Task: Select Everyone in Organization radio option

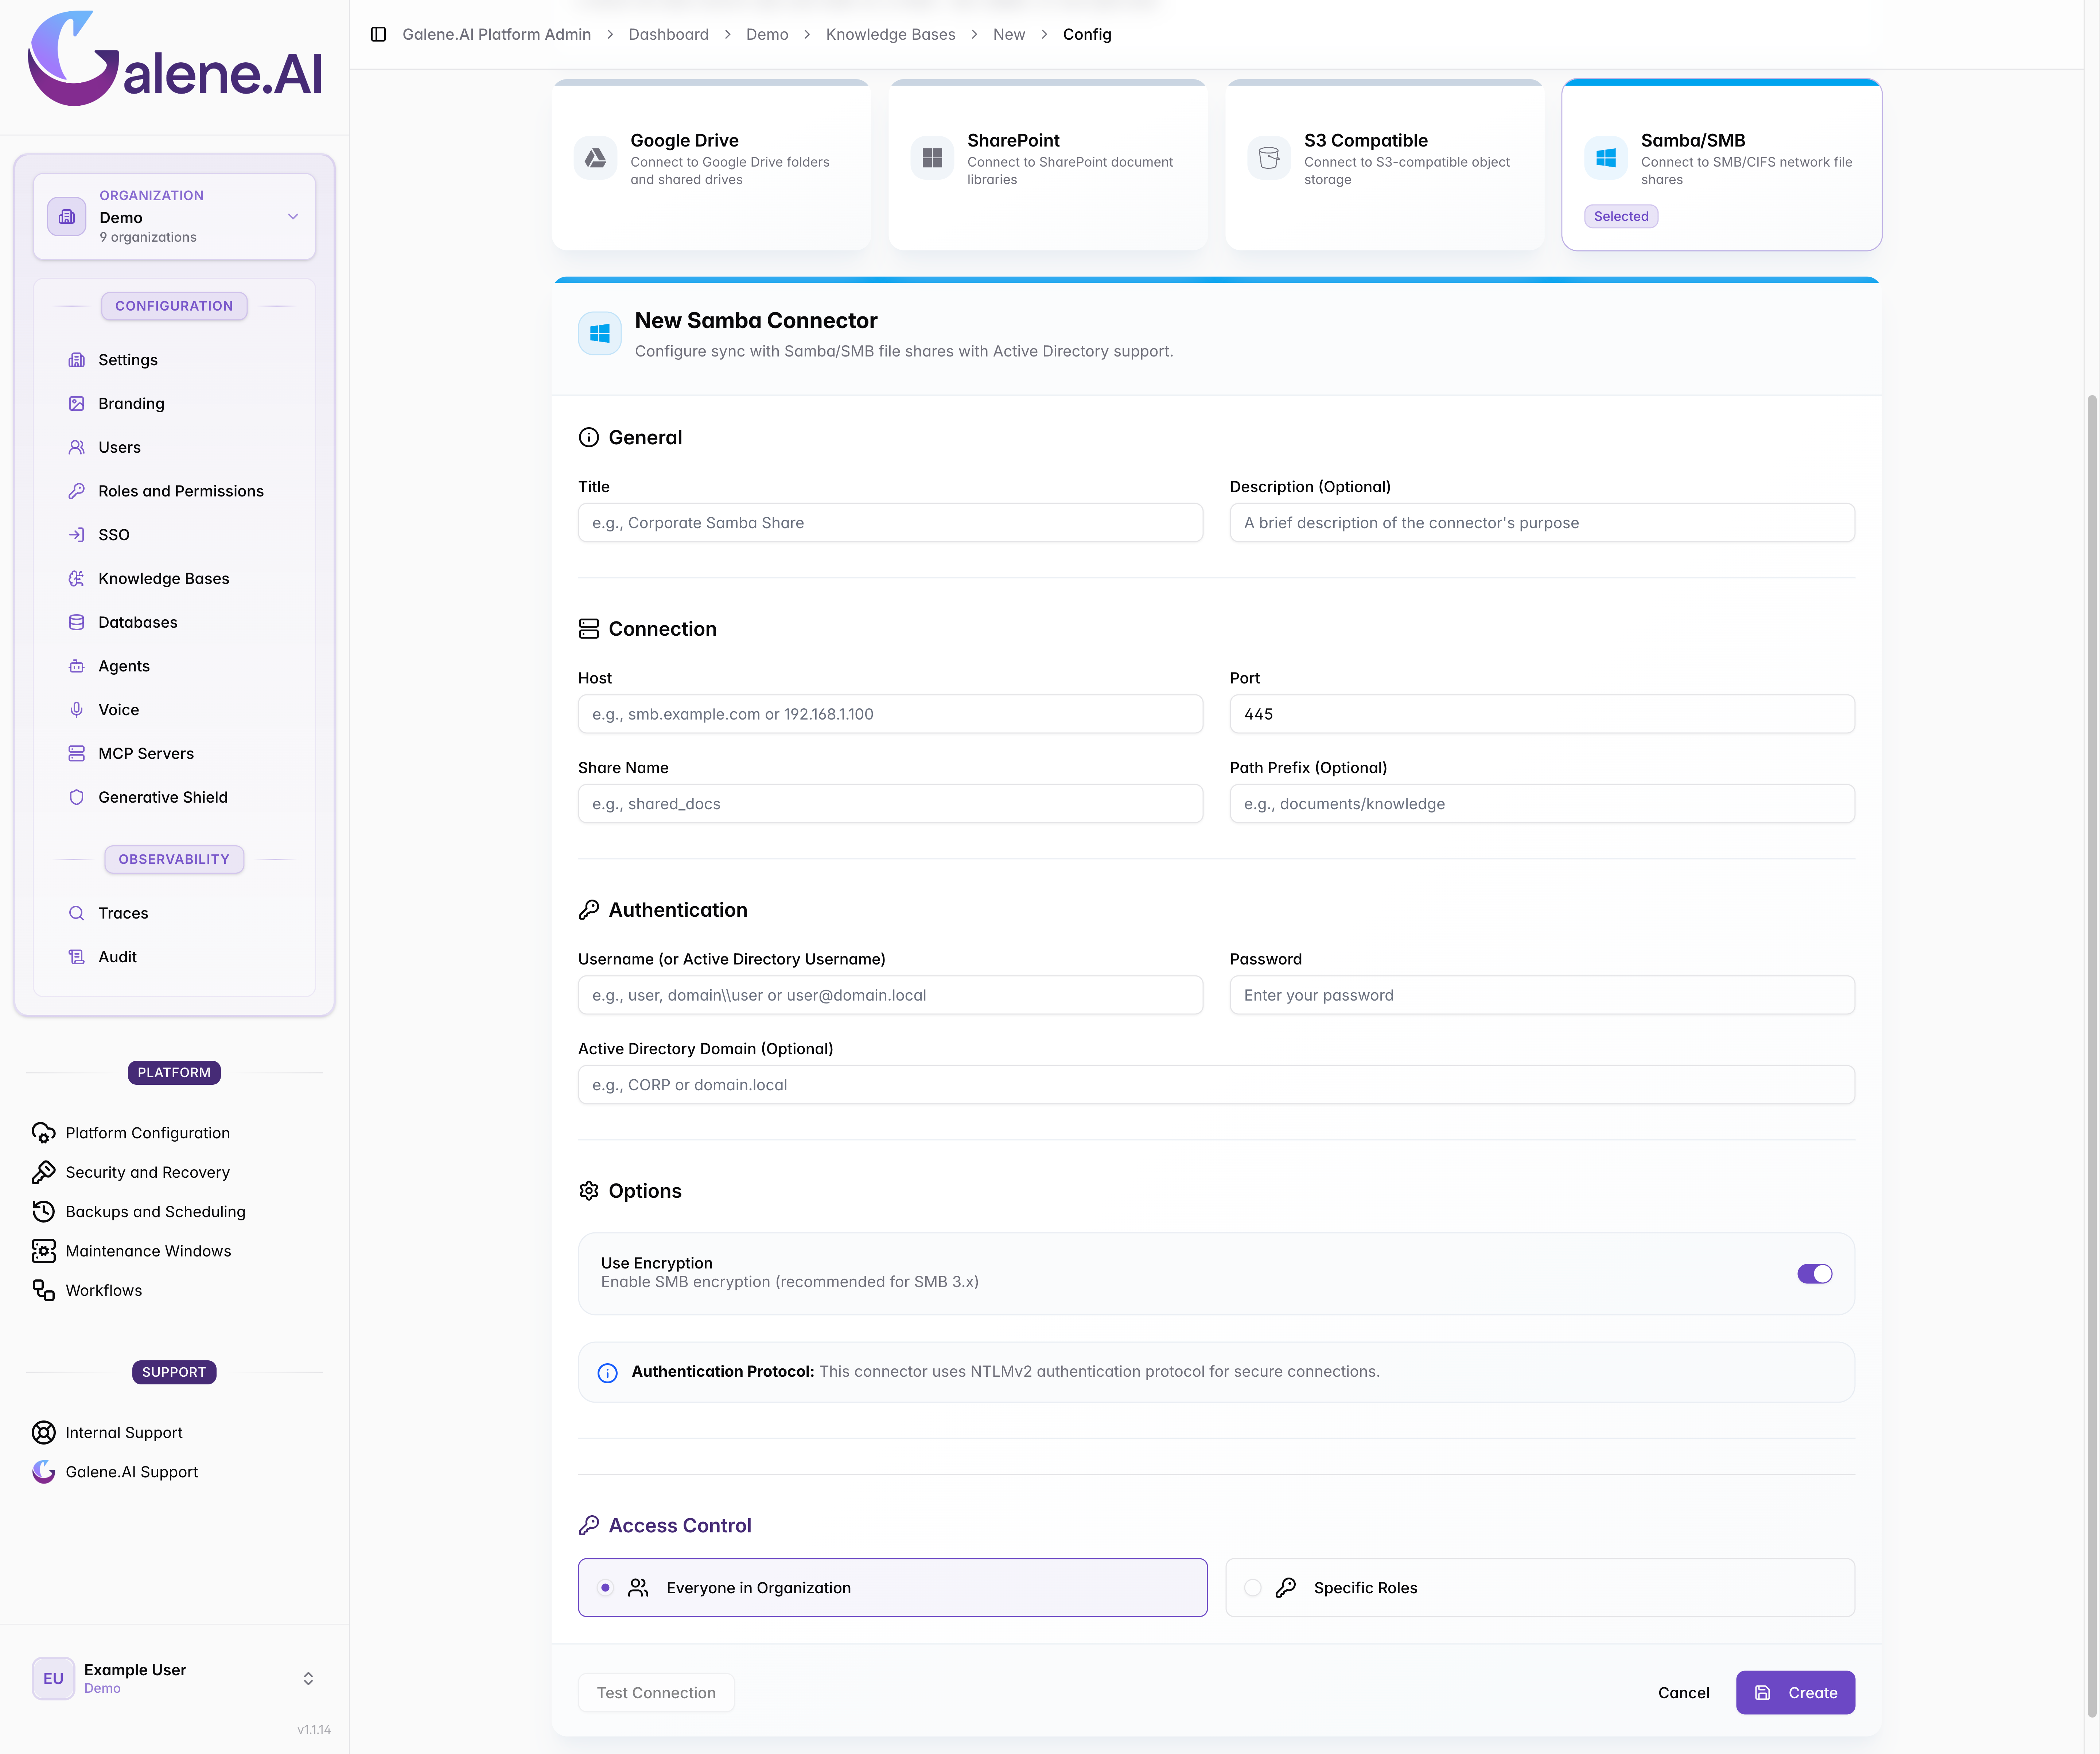Action: pyautogui.click(x=605, y=1588)
